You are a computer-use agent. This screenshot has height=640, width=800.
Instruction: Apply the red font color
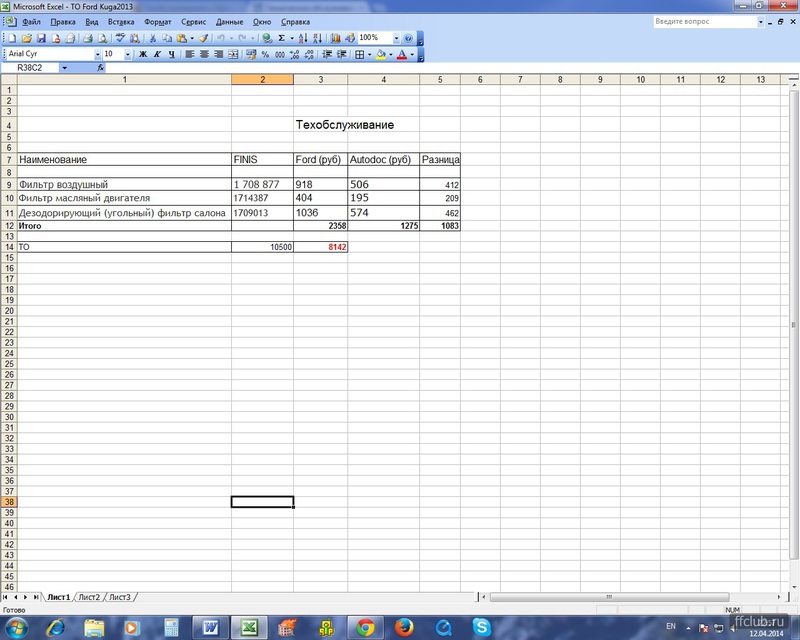(x=402, y=54)
